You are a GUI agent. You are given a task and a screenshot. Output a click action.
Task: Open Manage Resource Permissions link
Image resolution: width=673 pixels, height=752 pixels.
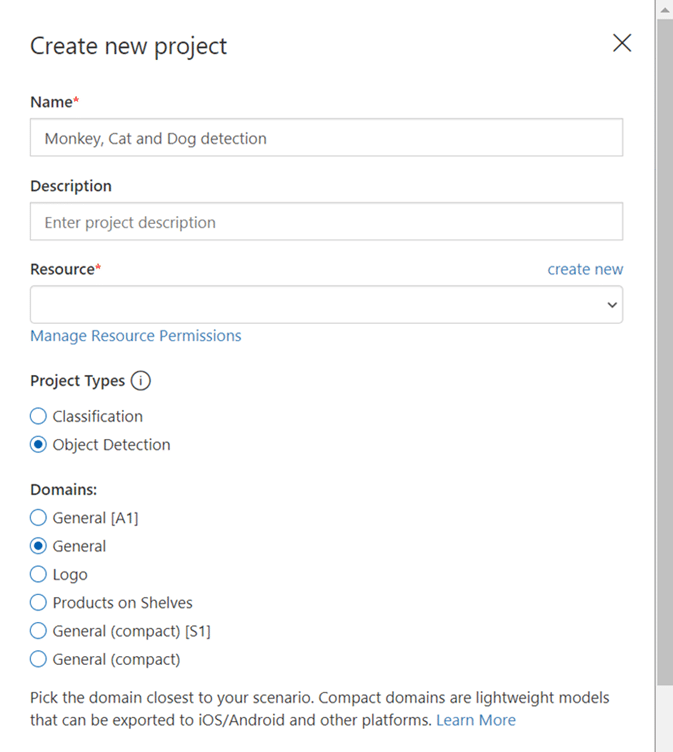pos(136,336)
